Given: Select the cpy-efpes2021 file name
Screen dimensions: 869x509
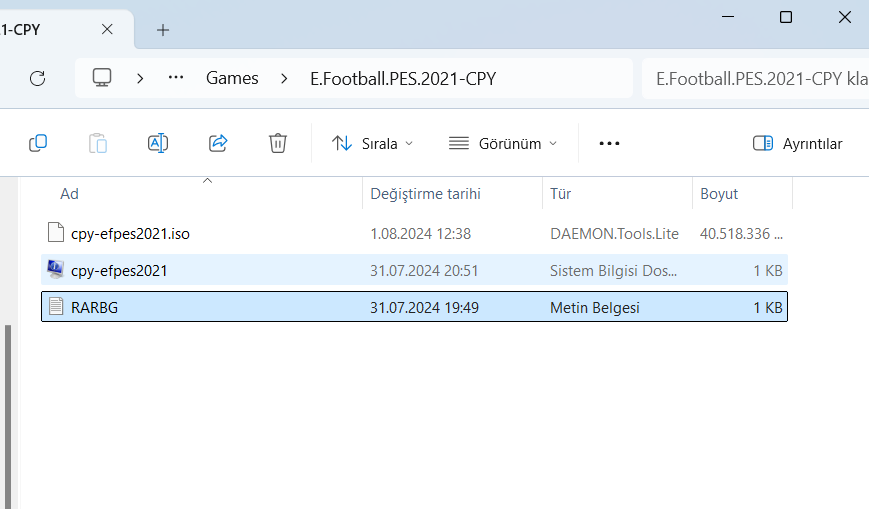Looking at the screenshot, I should click(x=119, y=271).
